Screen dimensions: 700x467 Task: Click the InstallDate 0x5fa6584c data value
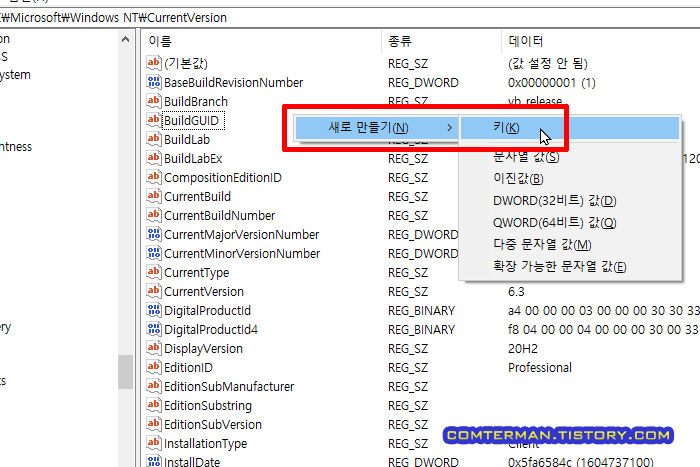click(580, 461)
